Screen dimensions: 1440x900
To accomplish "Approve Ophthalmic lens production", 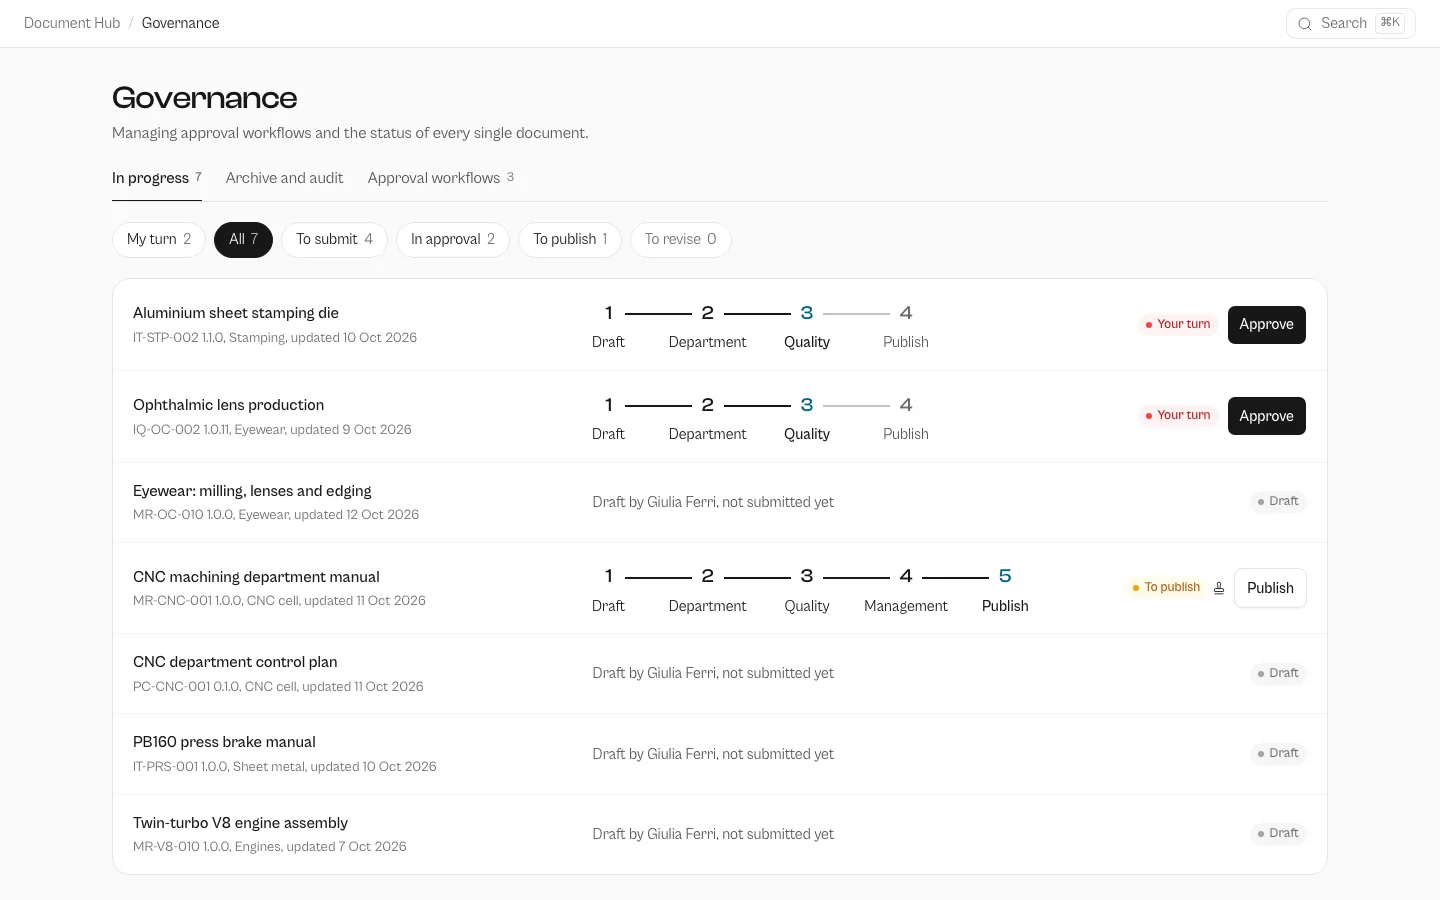I will pyautogui.click(x=1267, y=416).
